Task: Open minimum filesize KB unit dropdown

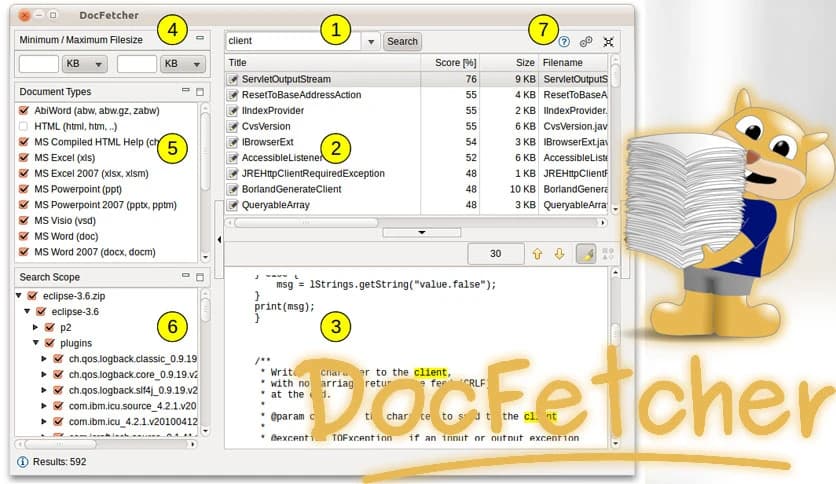Action: point(85,64)
